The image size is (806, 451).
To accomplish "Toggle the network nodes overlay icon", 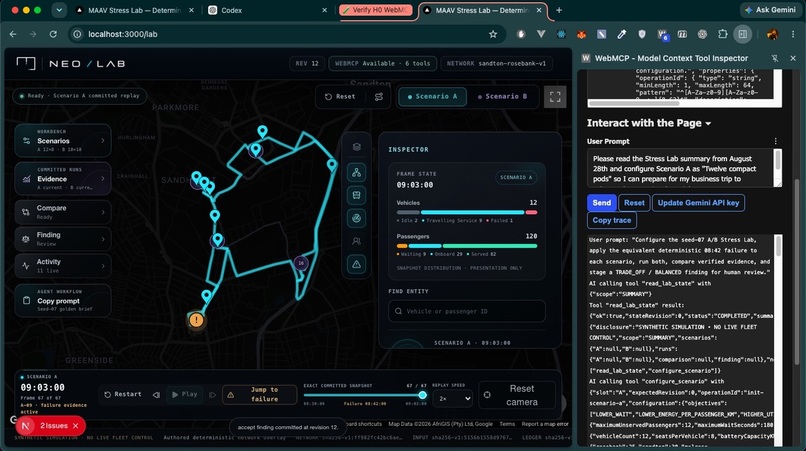I will 356,172.
